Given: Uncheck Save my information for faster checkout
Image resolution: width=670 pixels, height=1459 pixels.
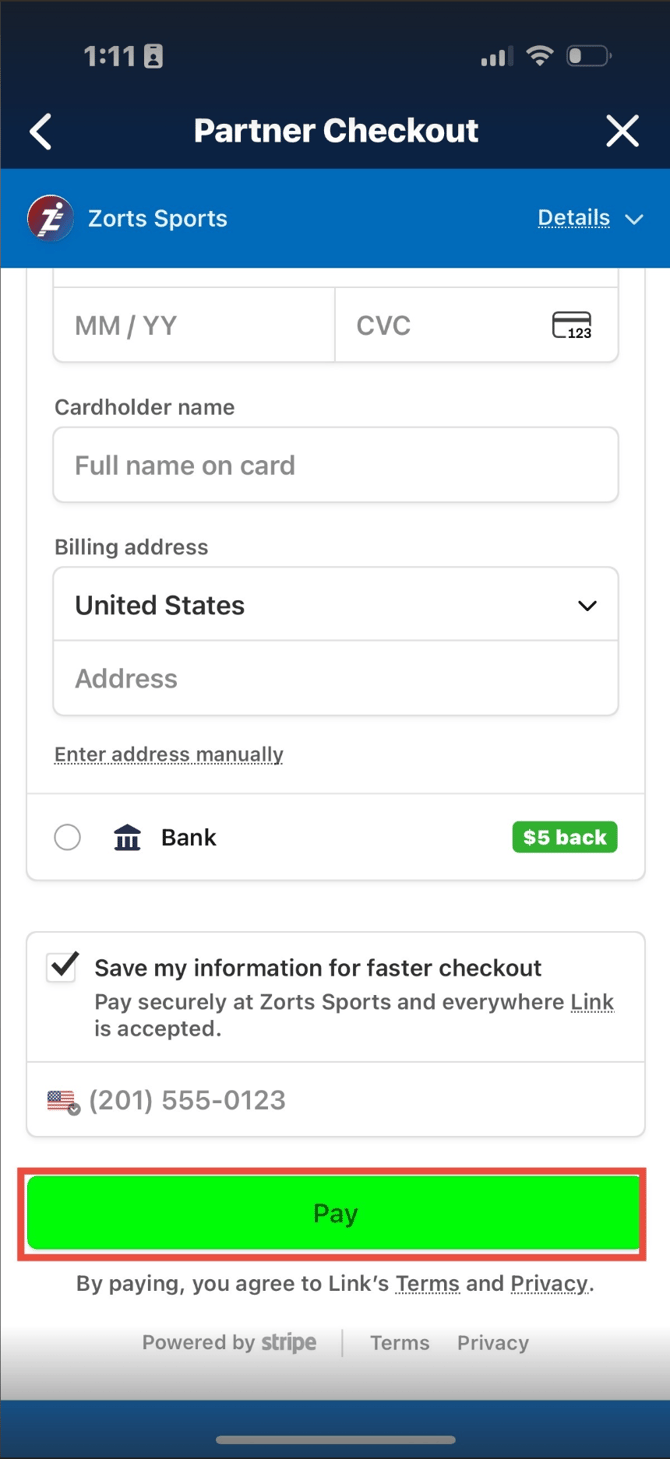Looking at the screenshot, I should coord(62,967).
